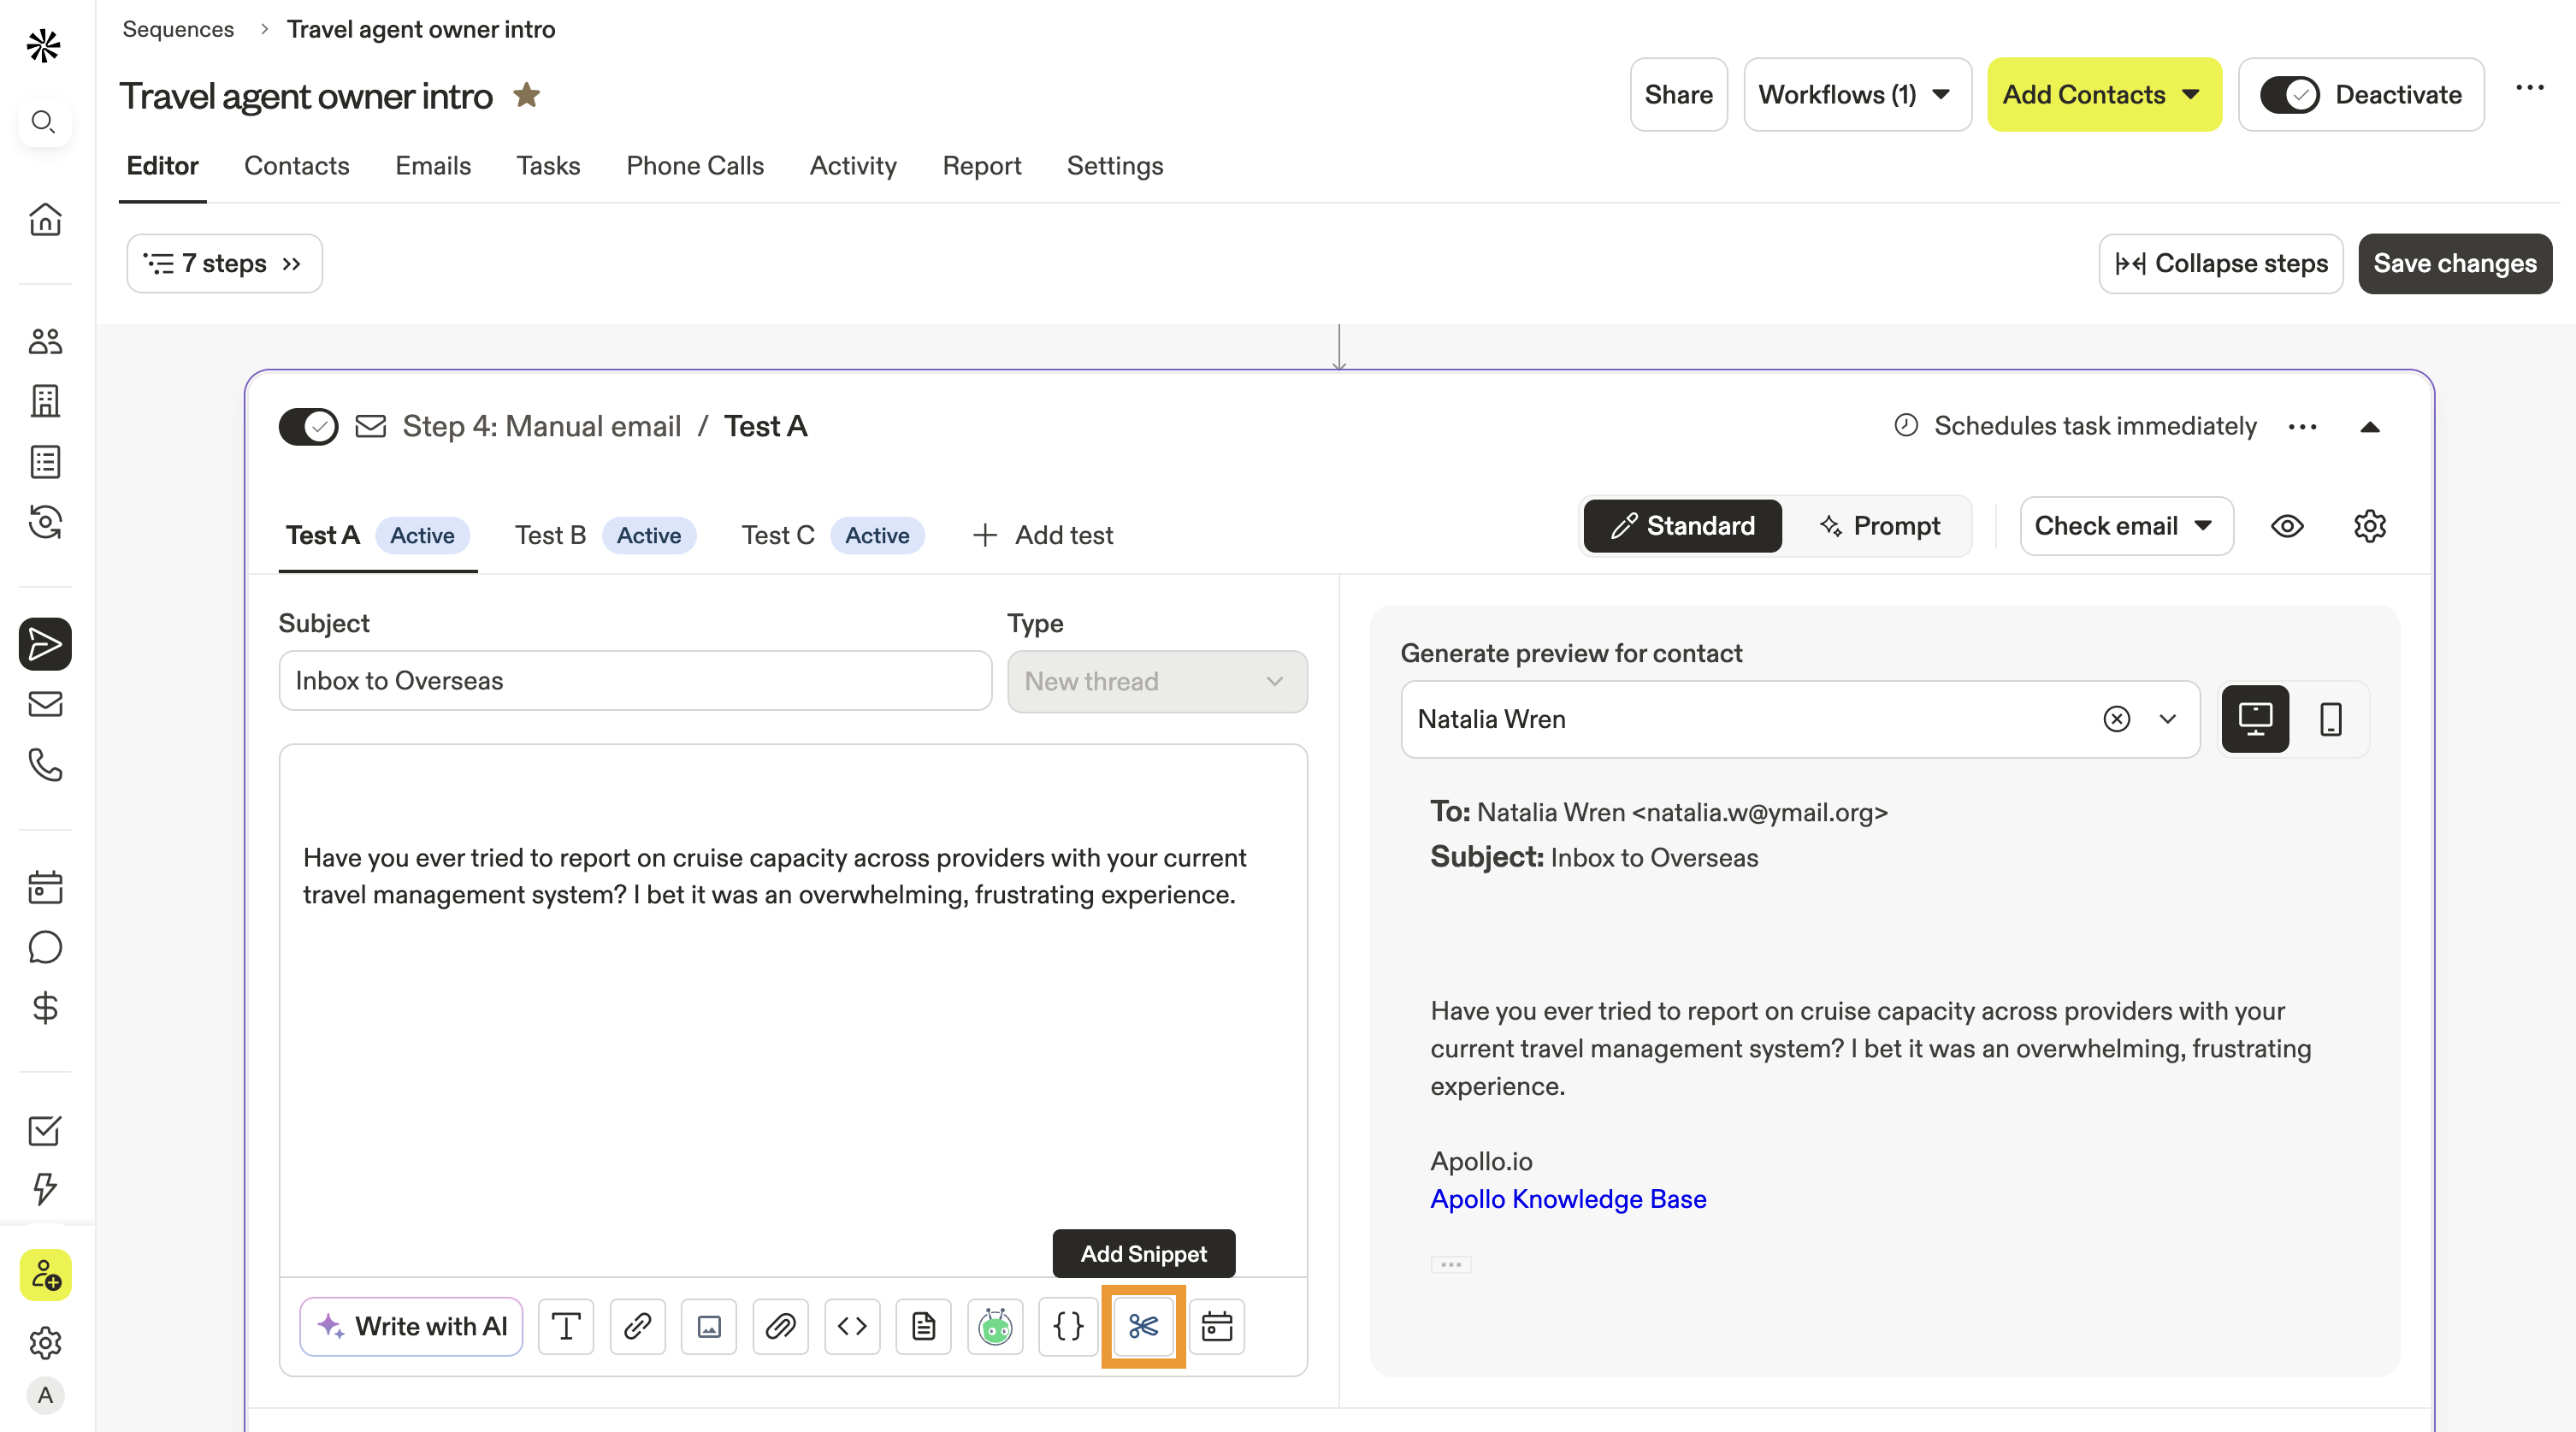Click the insert link icon in toolbar

(x=637, y=1326)
